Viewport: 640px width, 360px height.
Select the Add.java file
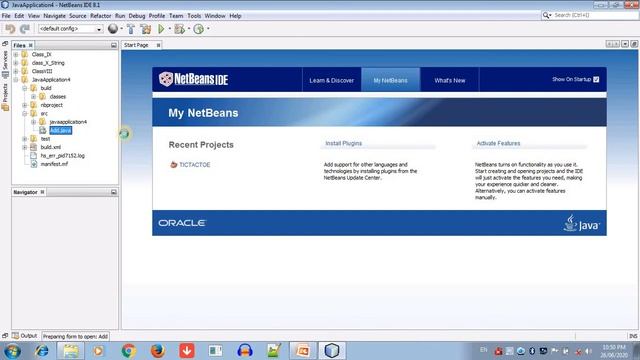[x=60, y=130]
